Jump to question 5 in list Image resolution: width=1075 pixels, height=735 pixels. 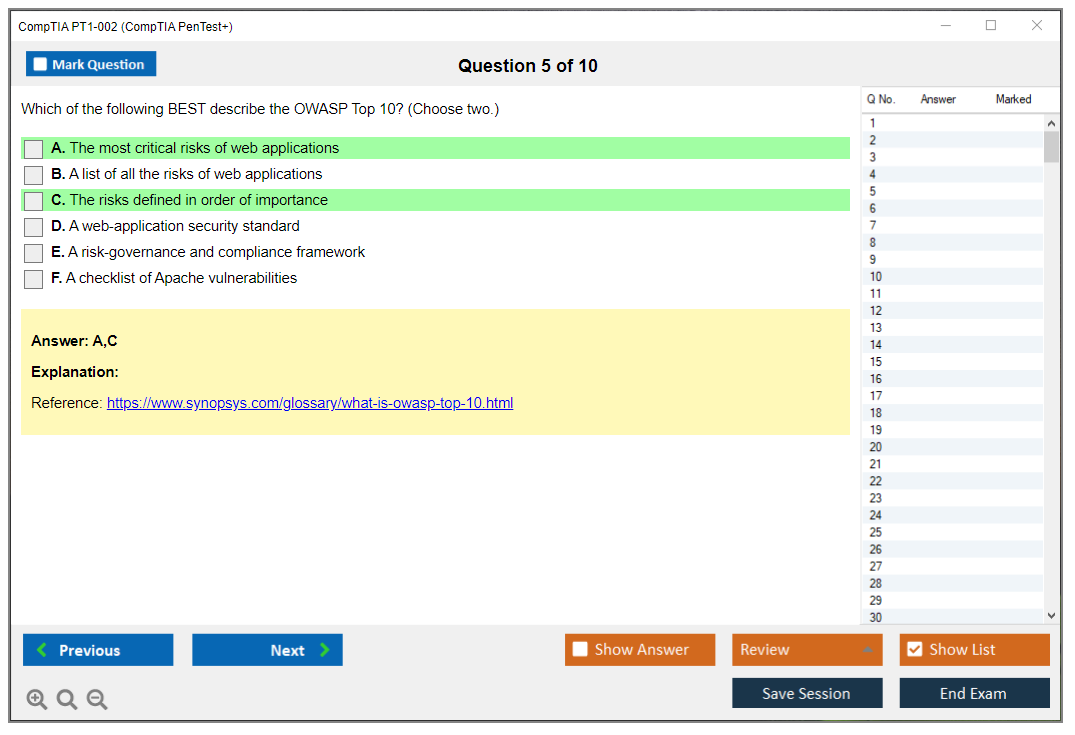873,191
